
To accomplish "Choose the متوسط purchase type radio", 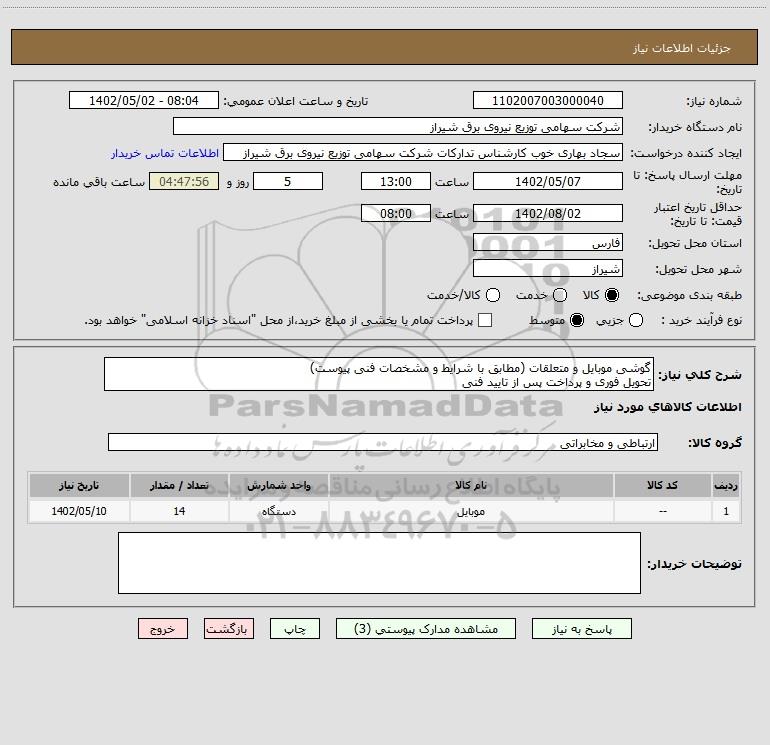I will click(x=577, y=320).
